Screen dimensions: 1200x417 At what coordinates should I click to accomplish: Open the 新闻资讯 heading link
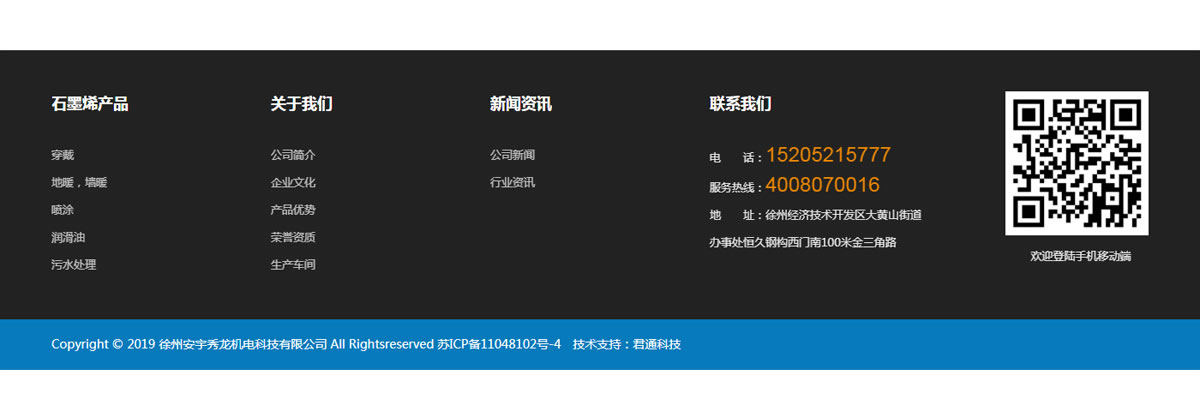pyautogui.click(x=520, y=104)
